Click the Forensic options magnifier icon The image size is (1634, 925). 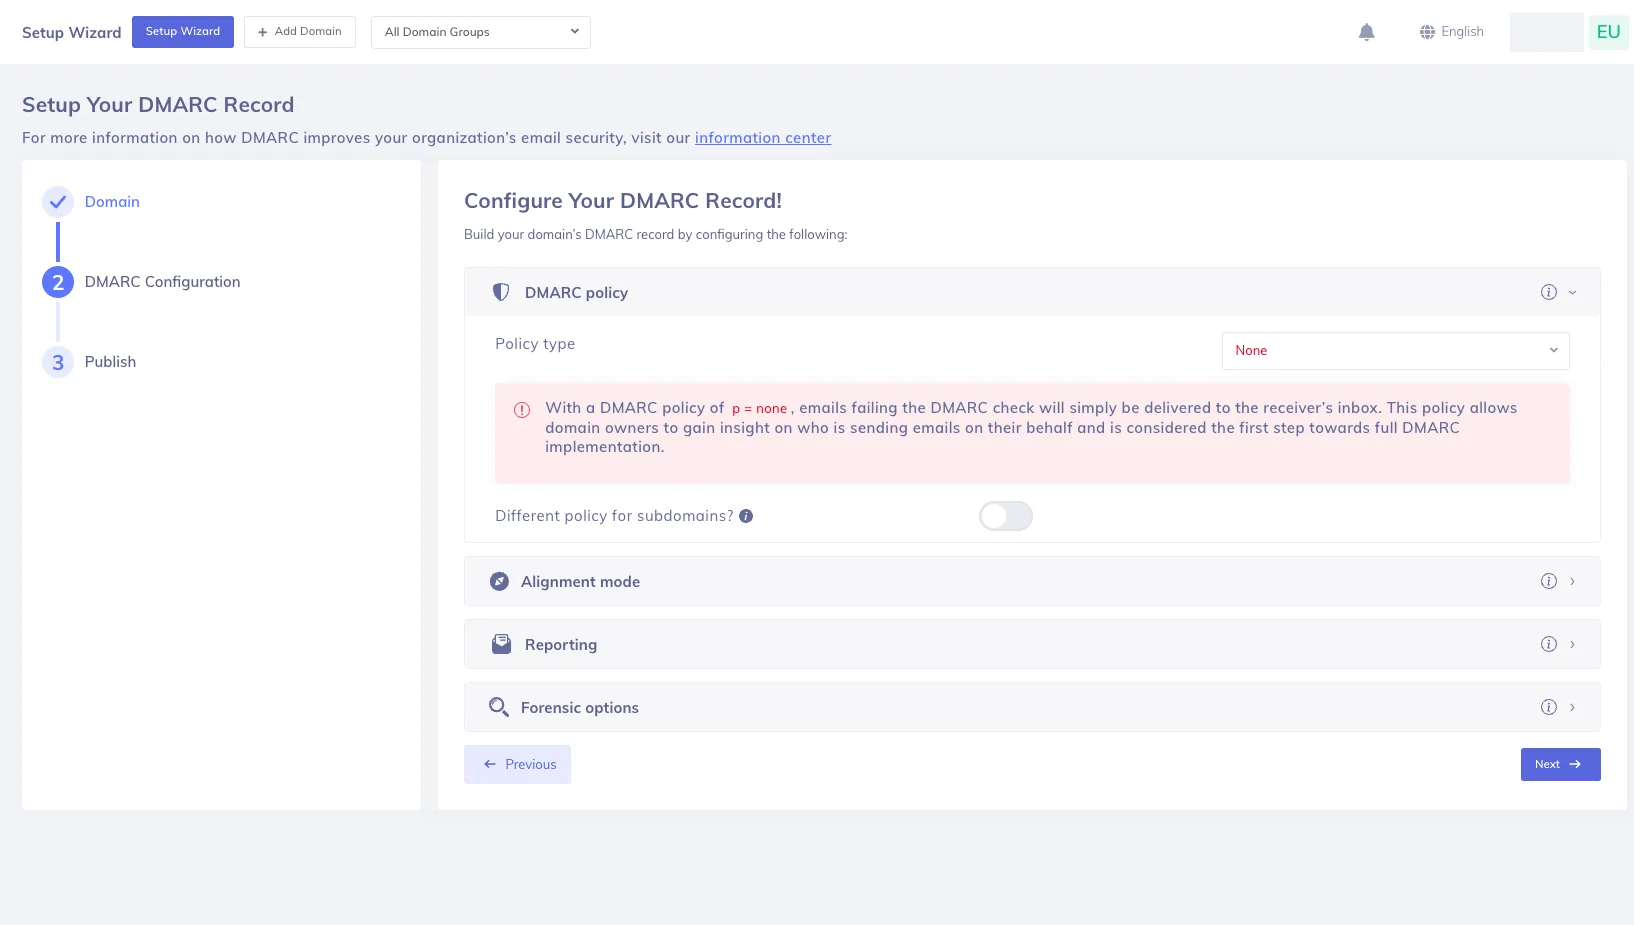[499, 707]
